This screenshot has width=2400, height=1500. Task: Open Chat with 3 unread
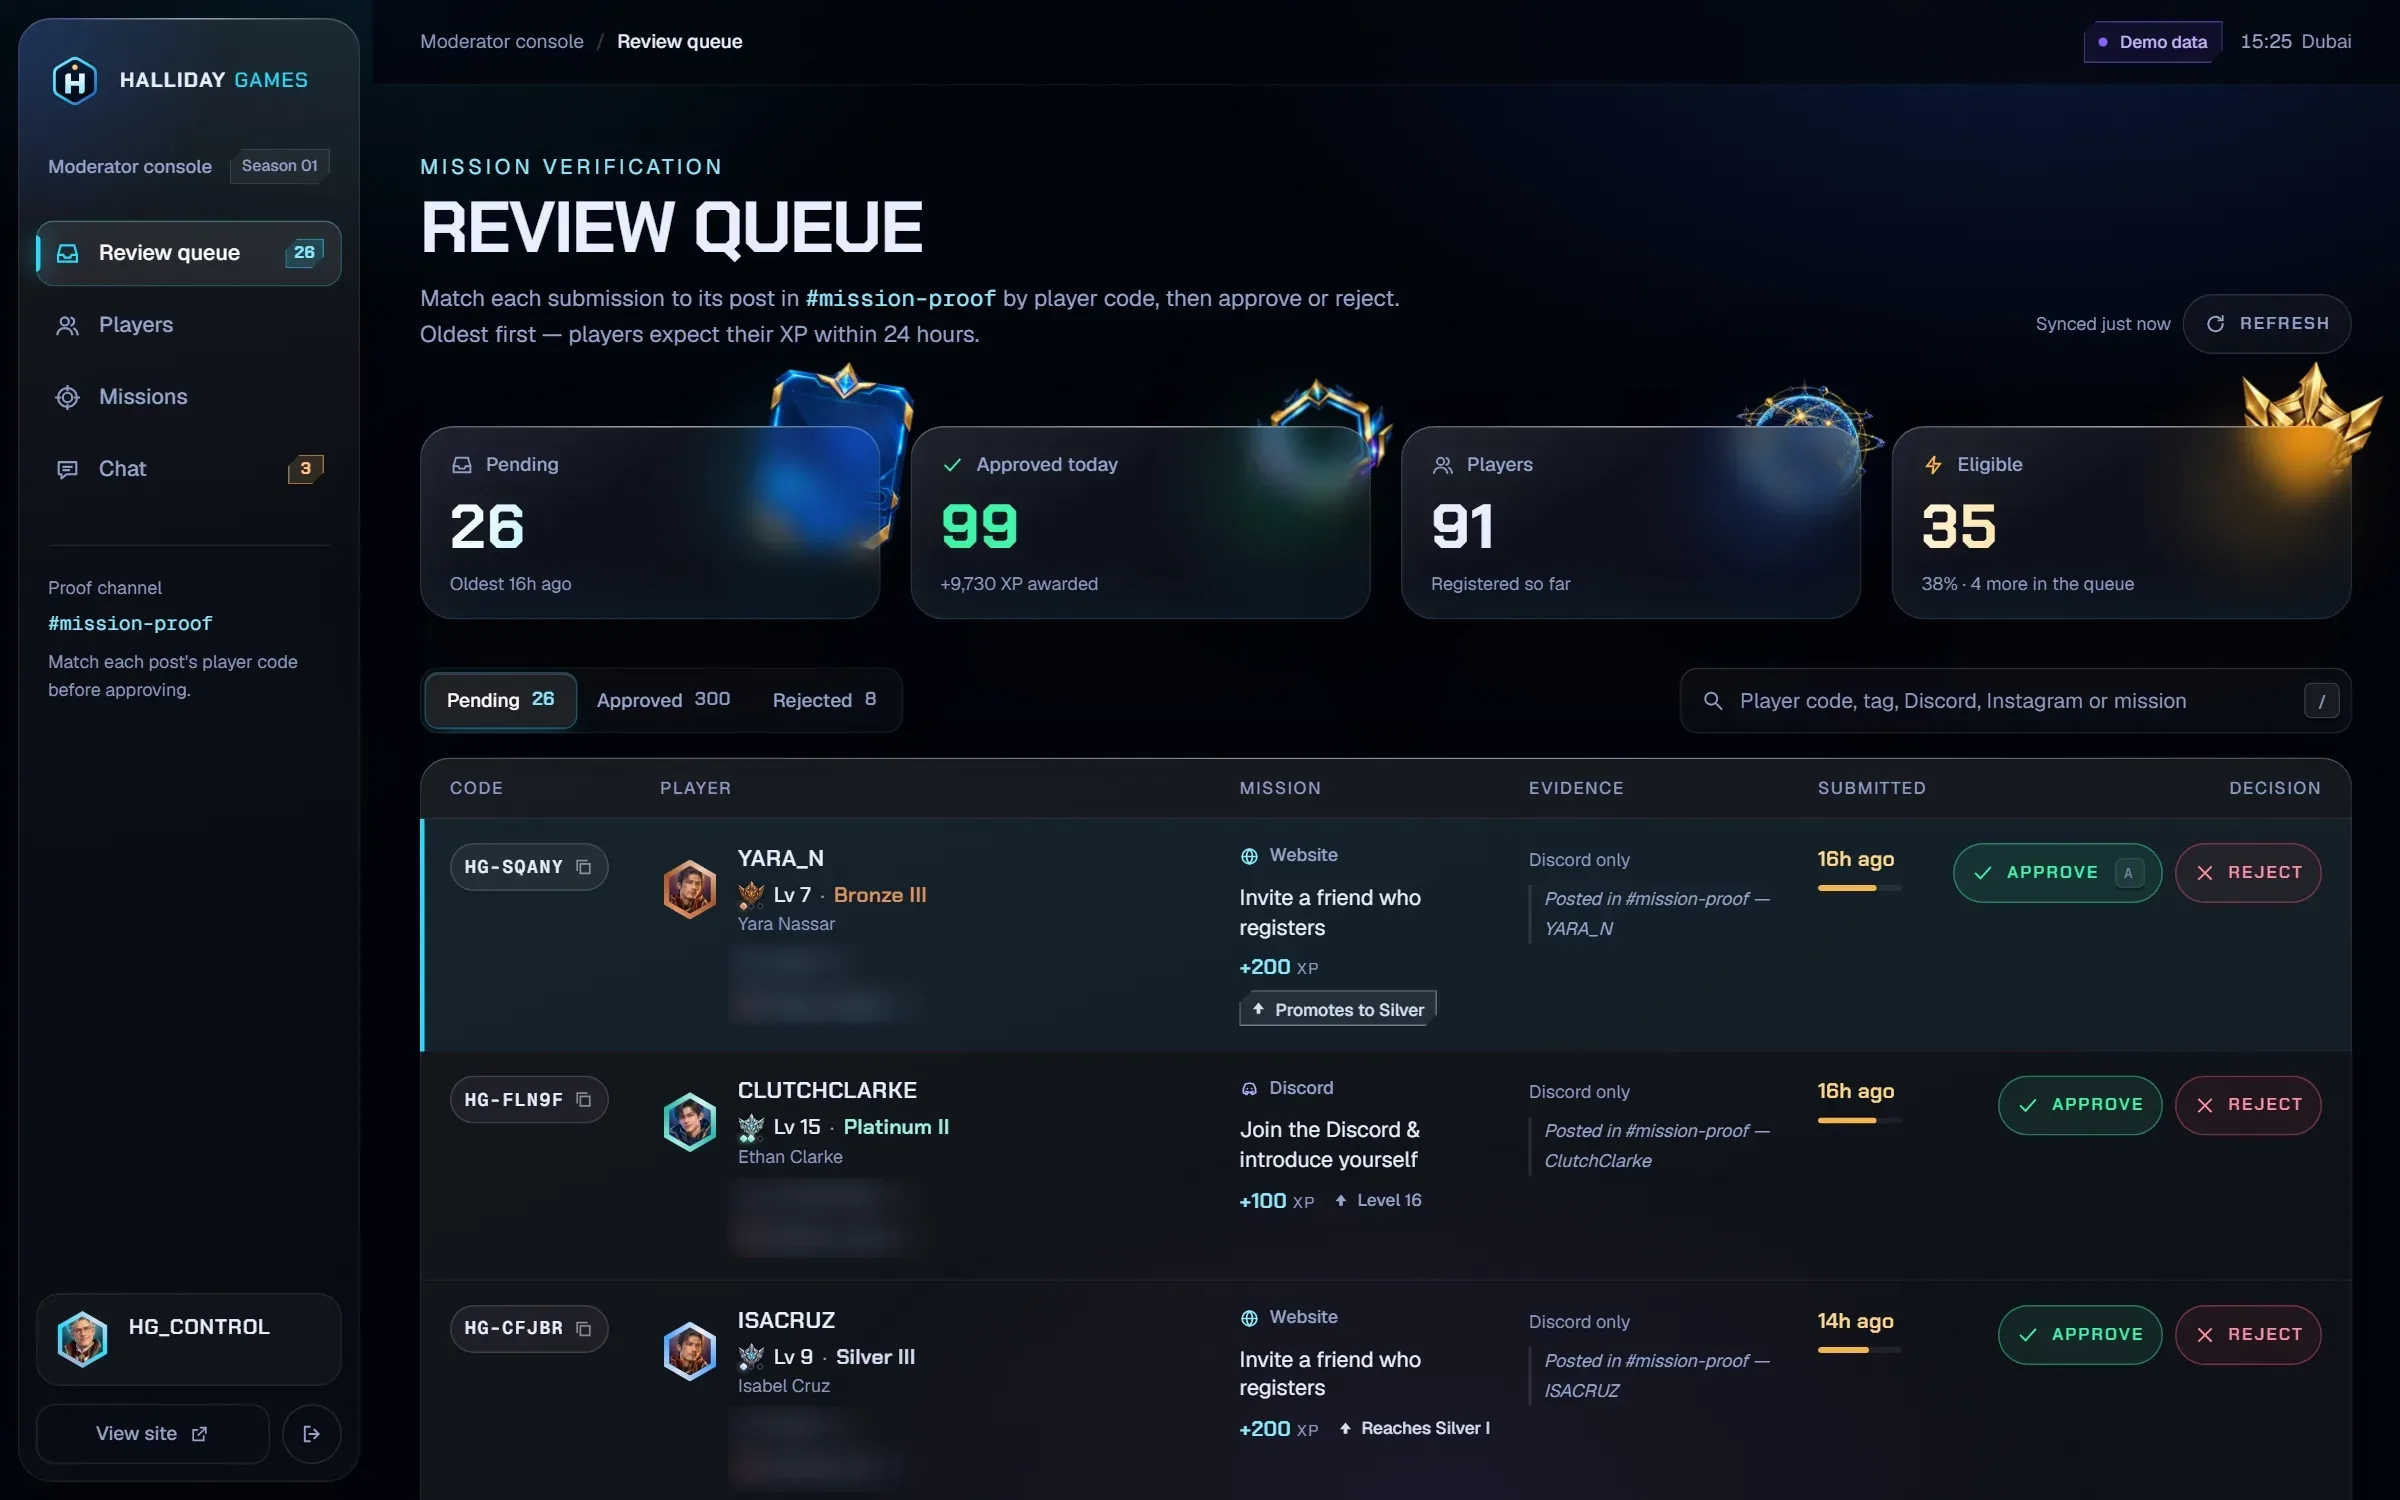189,469
